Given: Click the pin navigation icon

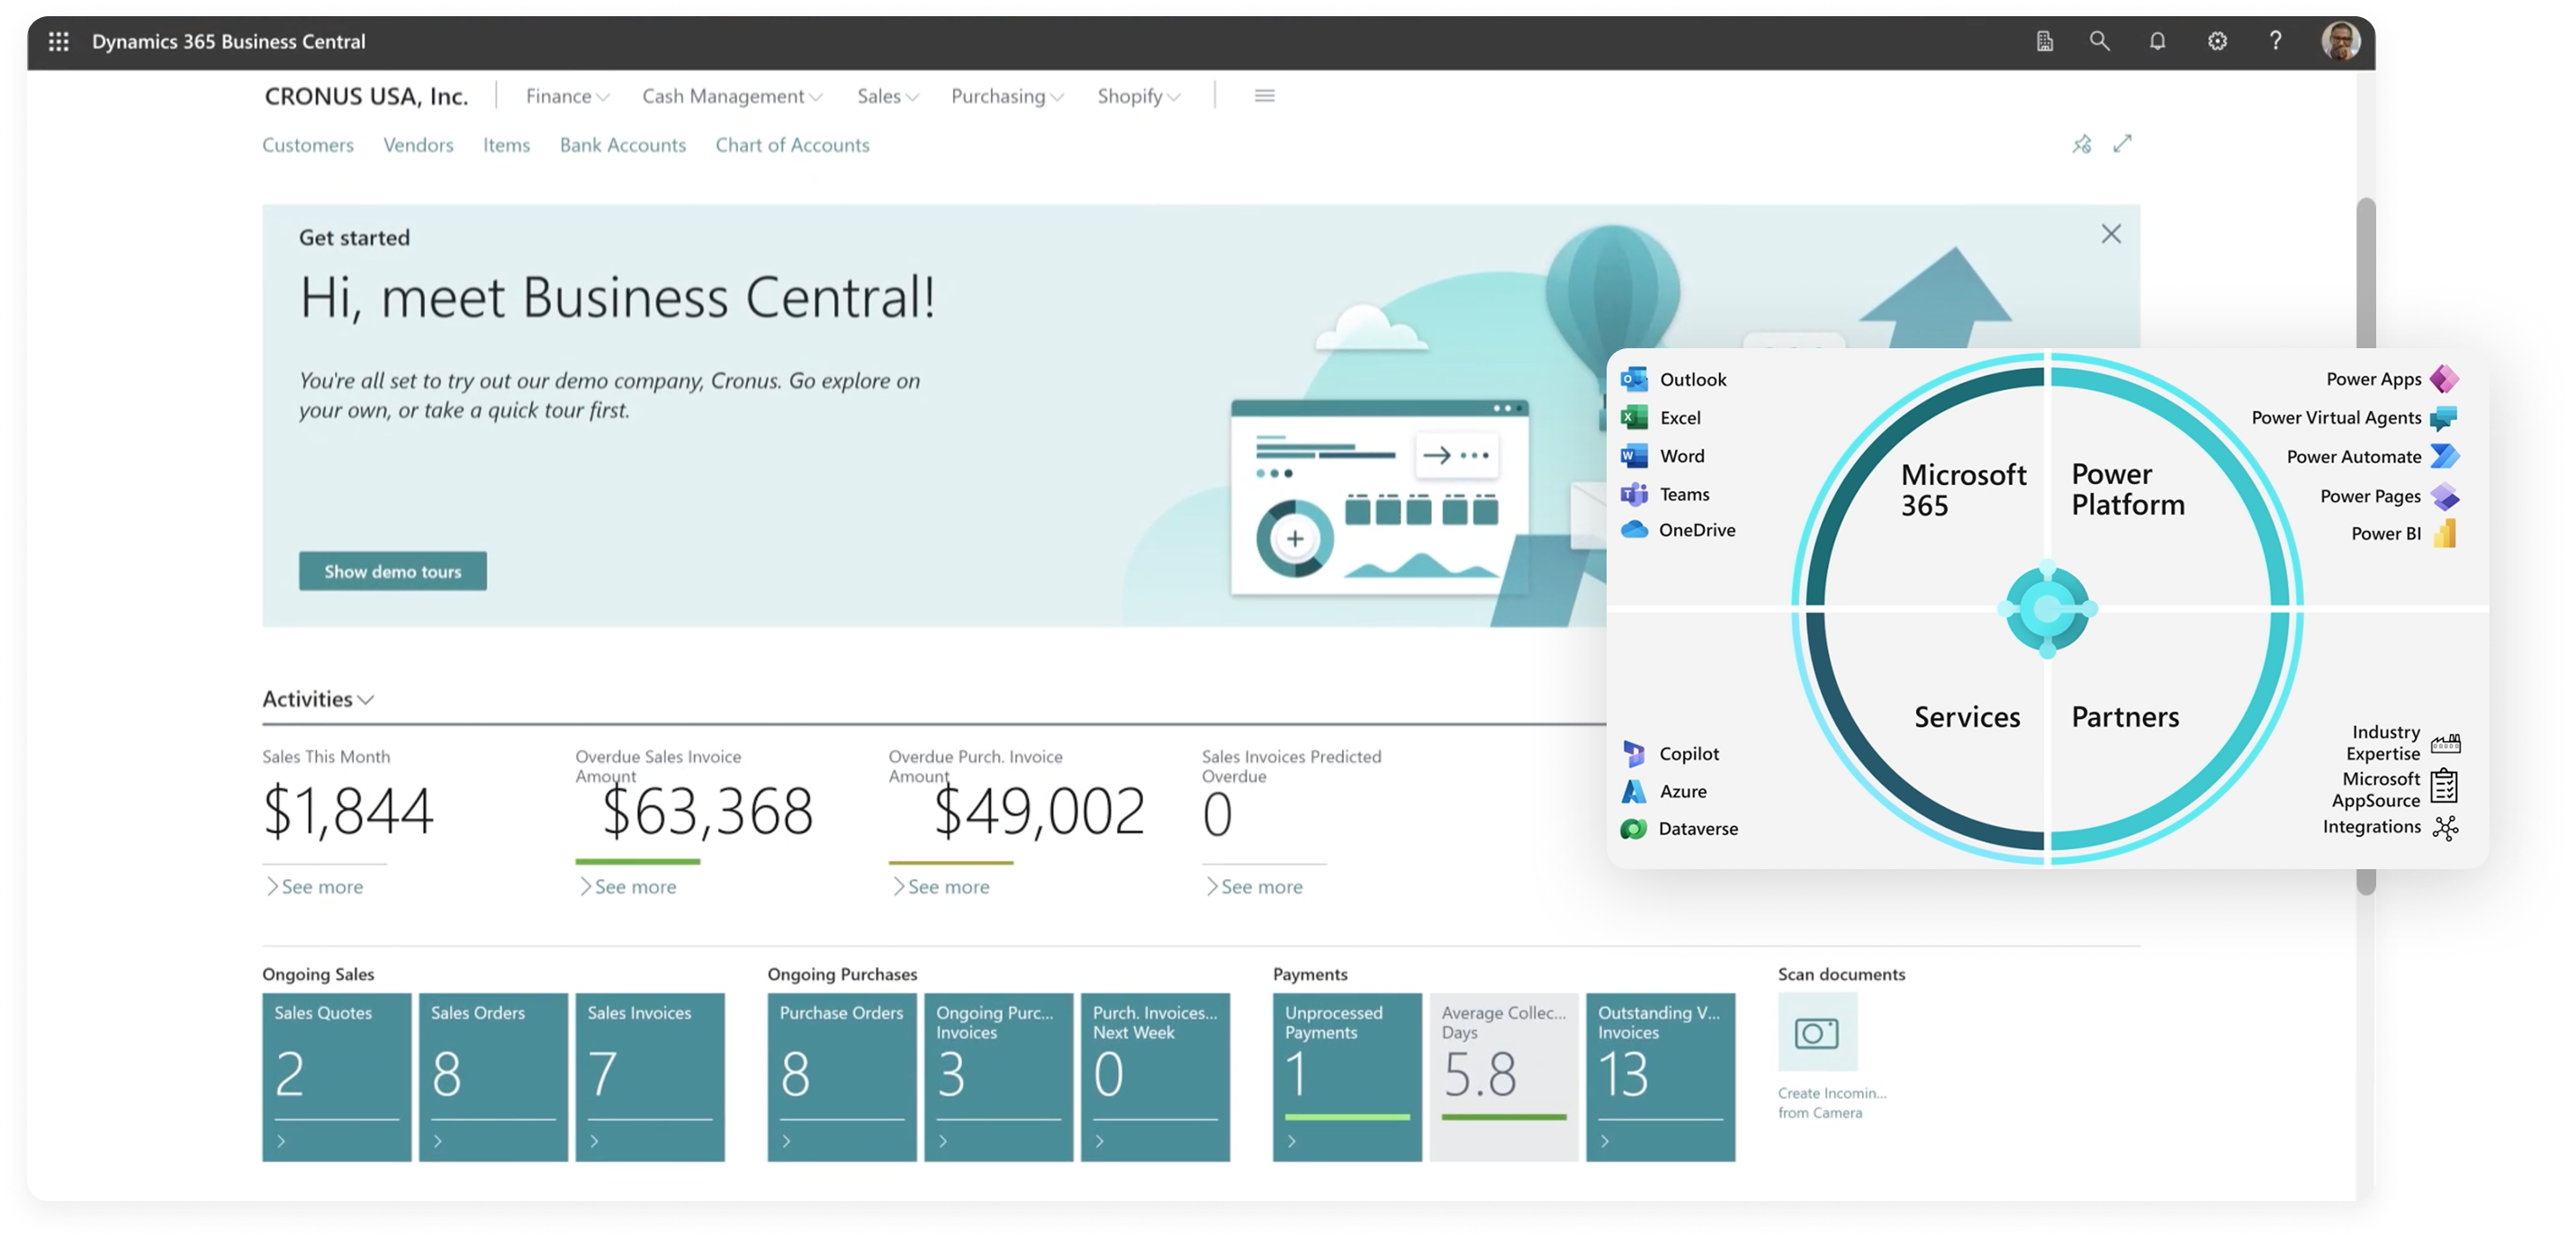Looking at the screenshot, I should click(2082, 144).
